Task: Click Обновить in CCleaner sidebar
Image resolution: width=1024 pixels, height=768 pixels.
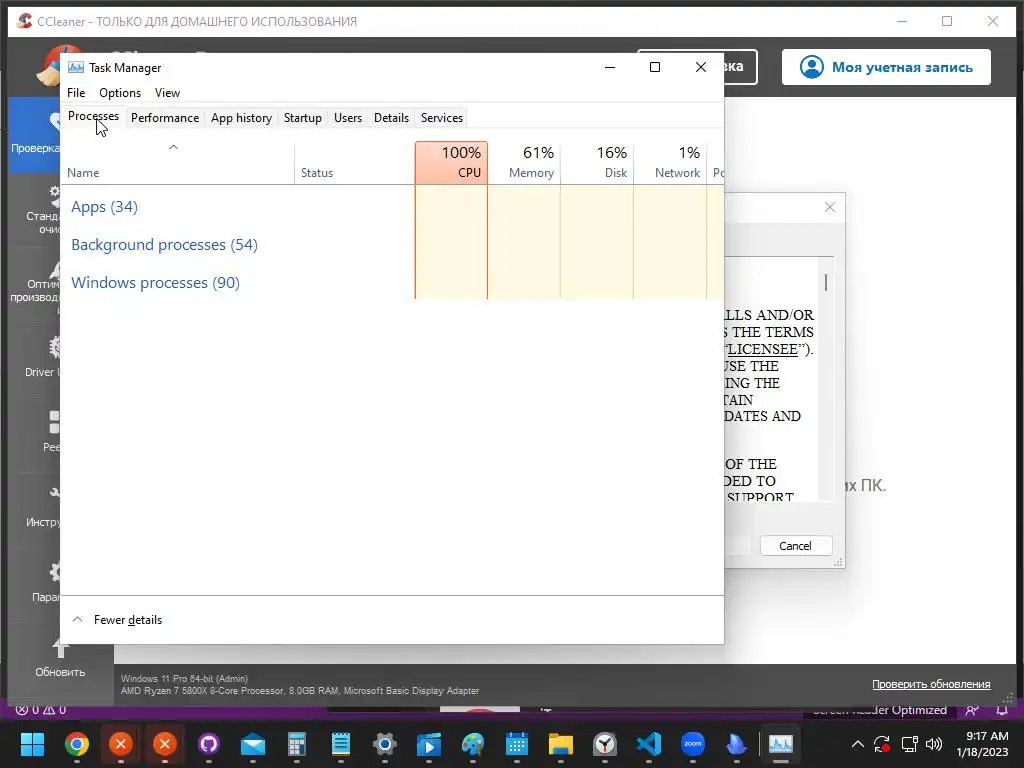Action: click(60, 657)
